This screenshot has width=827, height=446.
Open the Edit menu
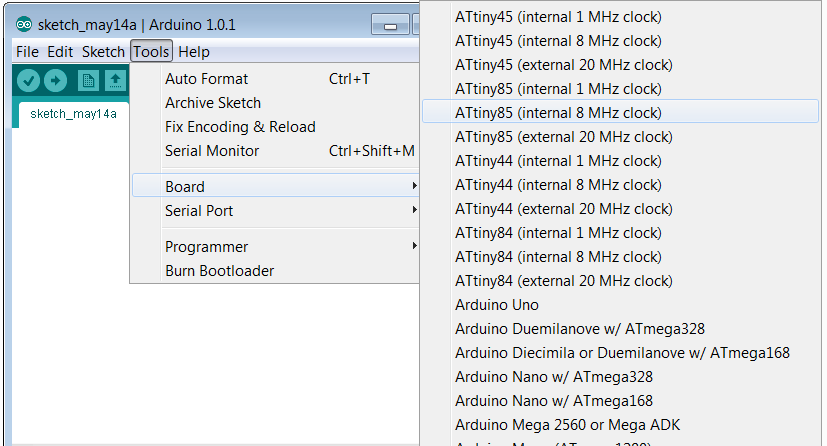[x=60, y=52]
